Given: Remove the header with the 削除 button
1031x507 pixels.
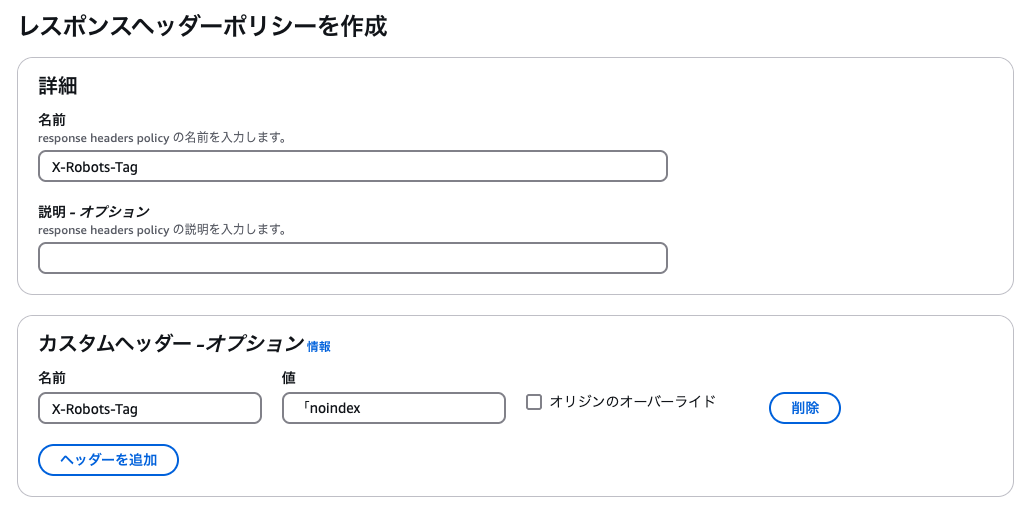Looking at the screenshot, I should point(805,408).
